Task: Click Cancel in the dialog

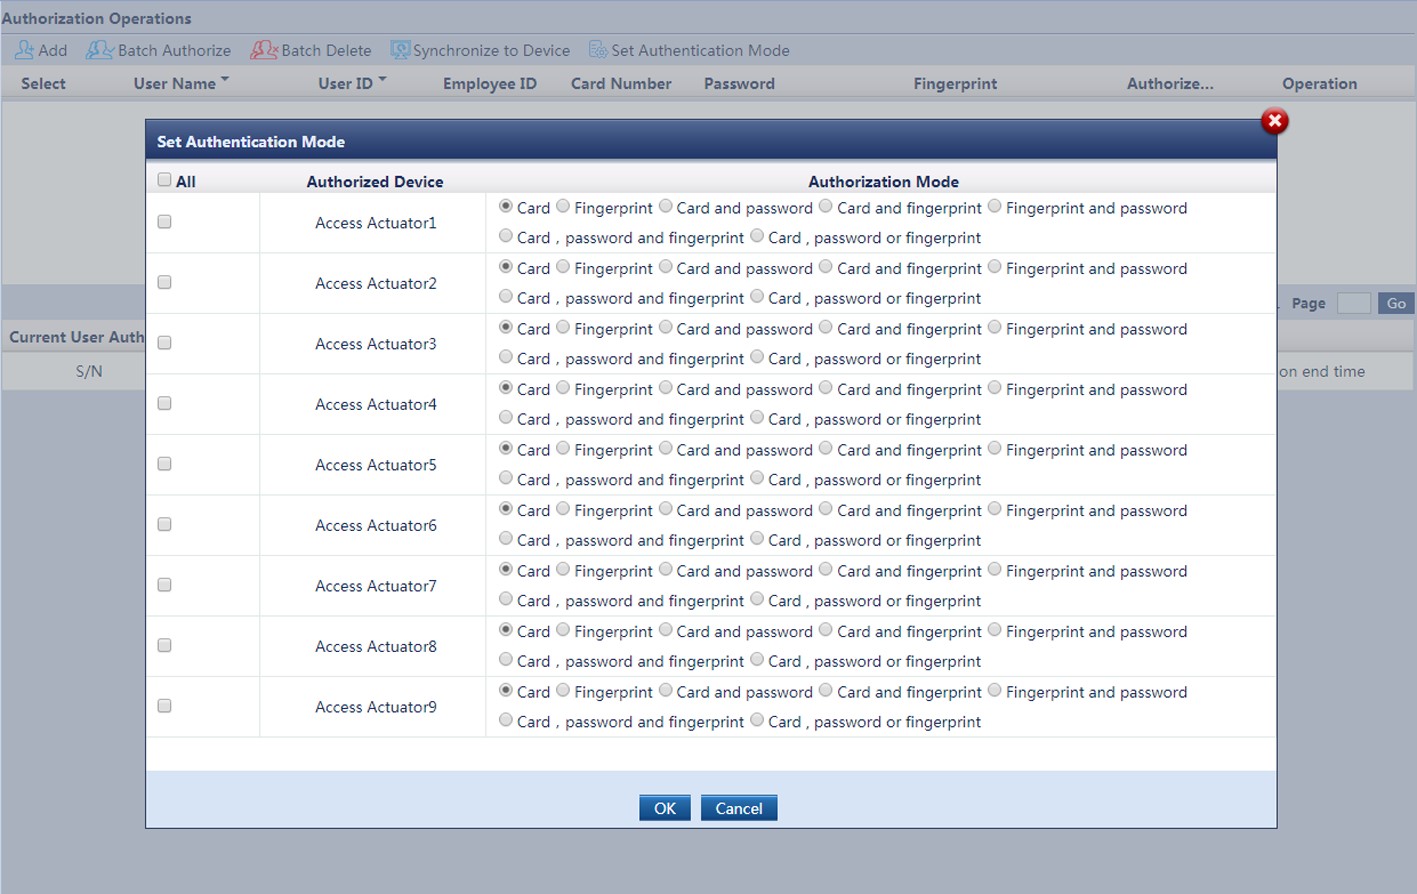Action: coord(739,808)
